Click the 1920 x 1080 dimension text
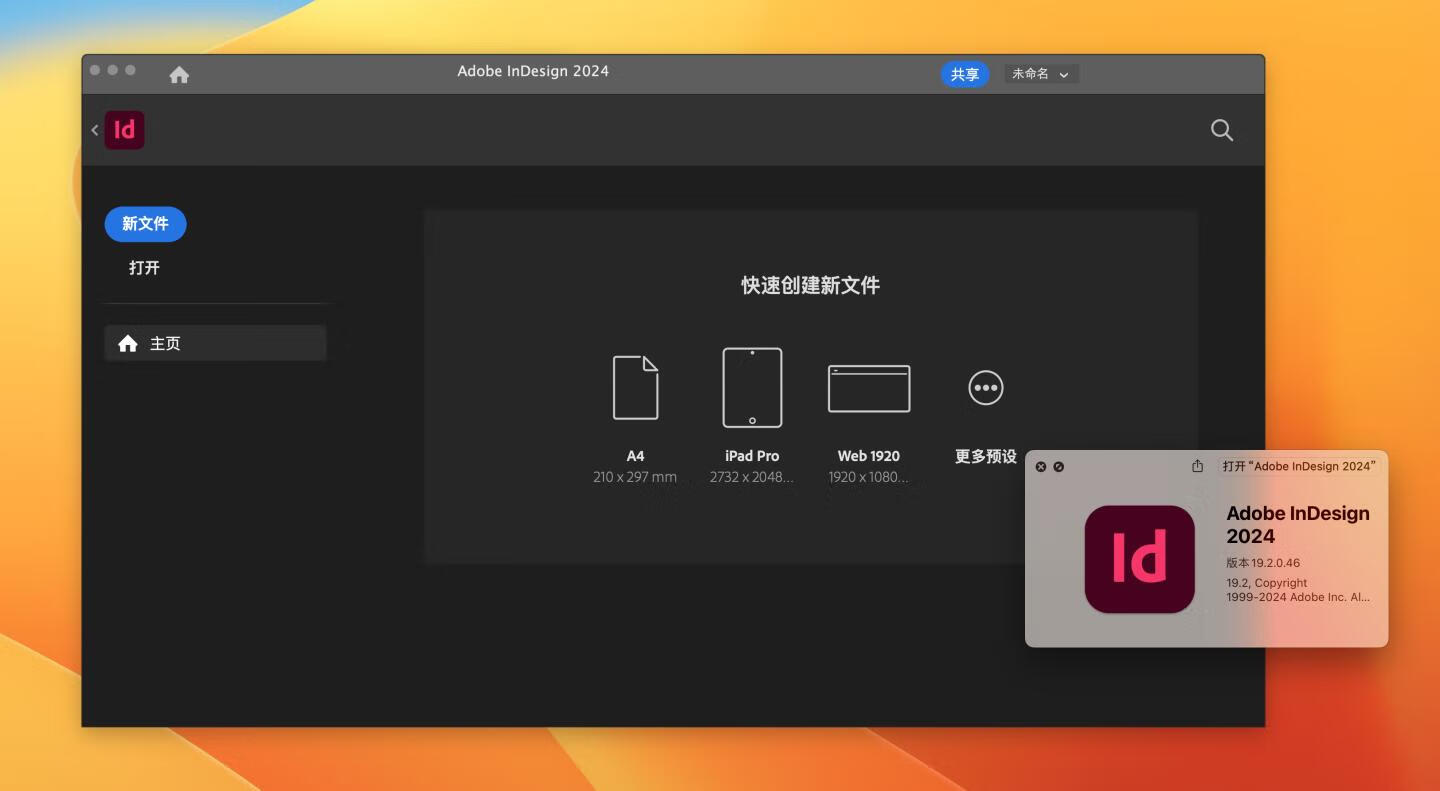This screenshot has height=791, width=1440. (869, 477)
